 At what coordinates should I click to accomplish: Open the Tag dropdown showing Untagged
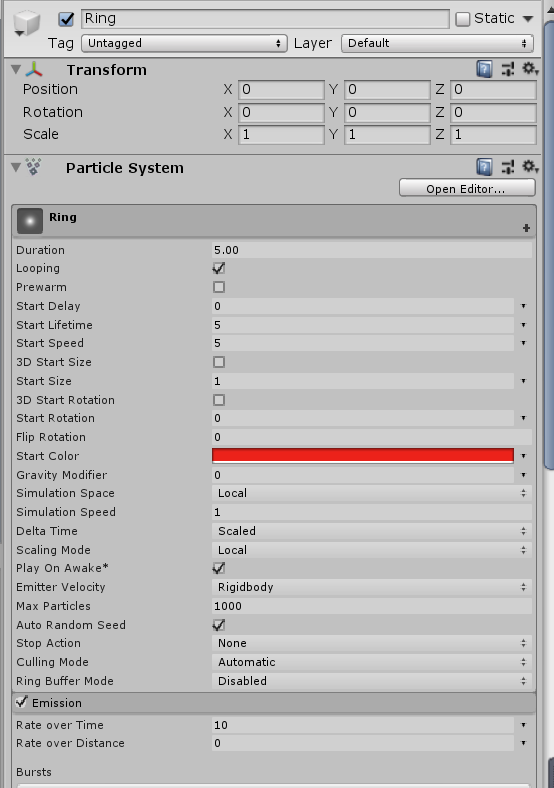pyautogui.click(x=184, y=43)
